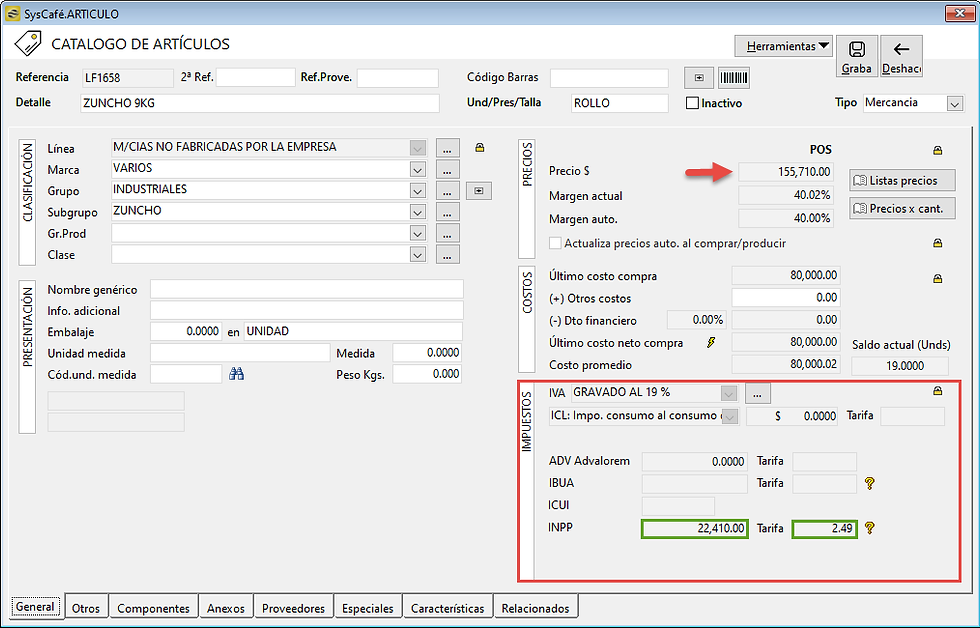Click the Listas precios button
The image size is (980, 628).
tap(902, 181)
